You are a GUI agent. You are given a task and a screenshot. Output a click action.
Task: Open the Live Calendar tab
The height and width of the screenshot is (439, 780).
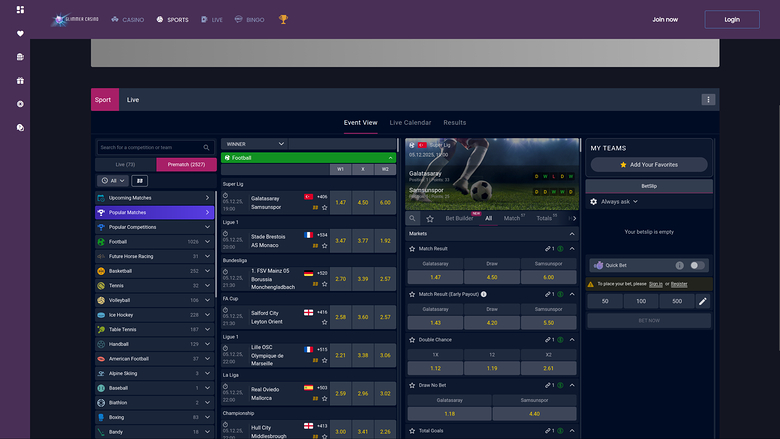[410, 123]
